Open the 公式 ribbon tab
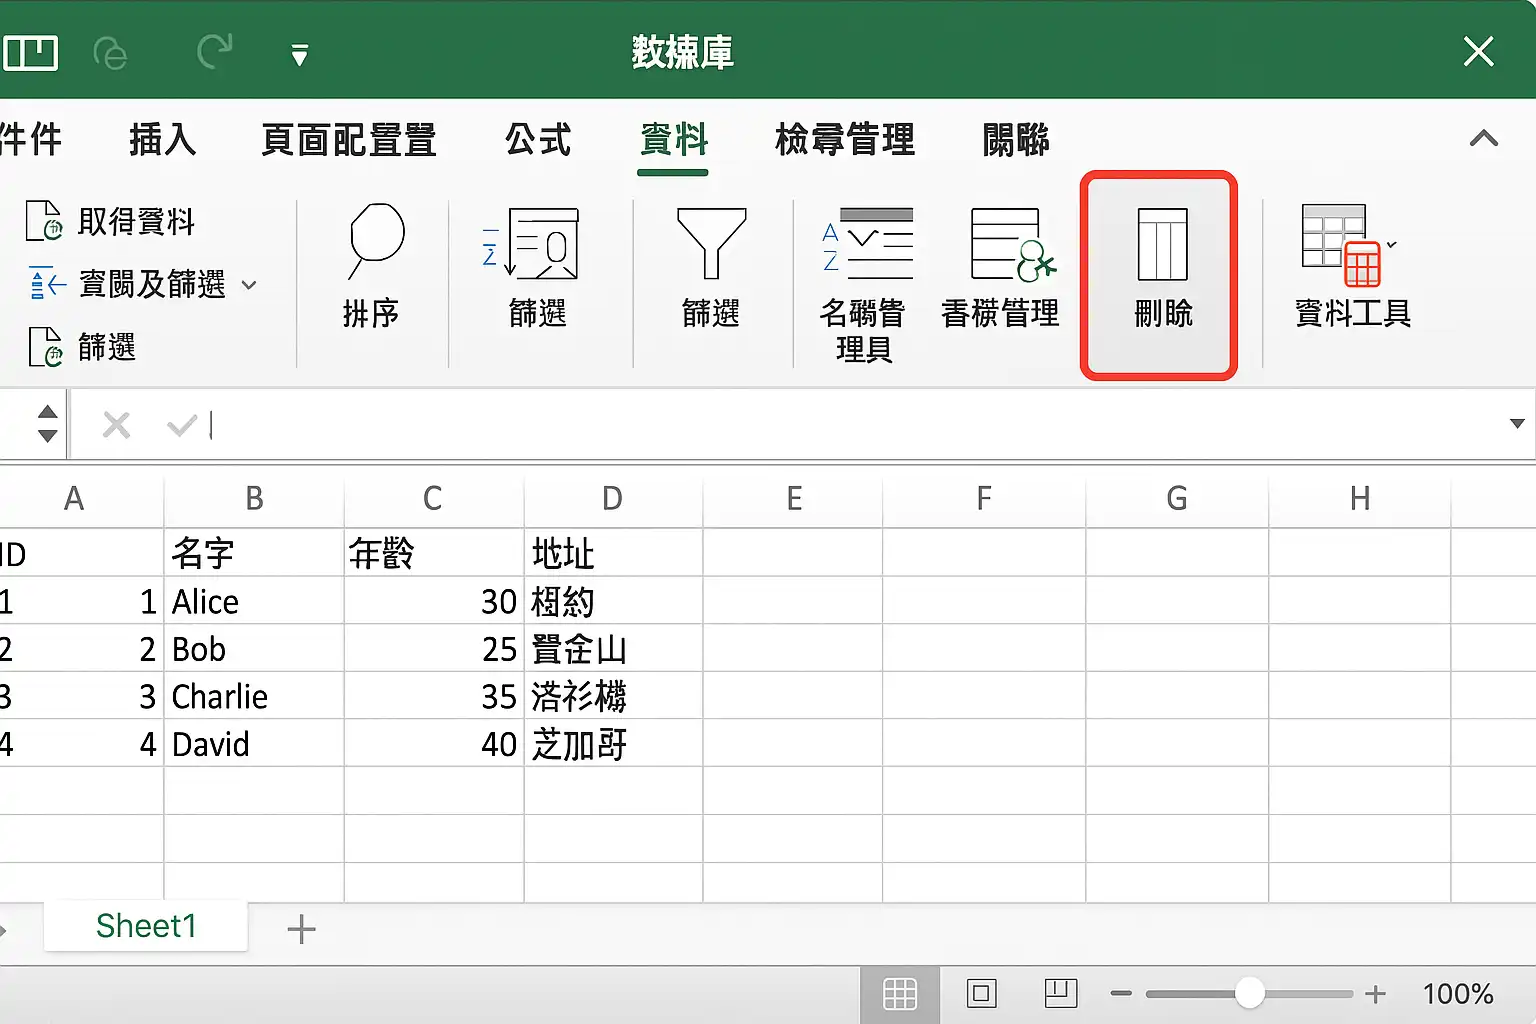Viewport: 1536px width, 1024px height. pyautogui.click(x=538, y=139)
